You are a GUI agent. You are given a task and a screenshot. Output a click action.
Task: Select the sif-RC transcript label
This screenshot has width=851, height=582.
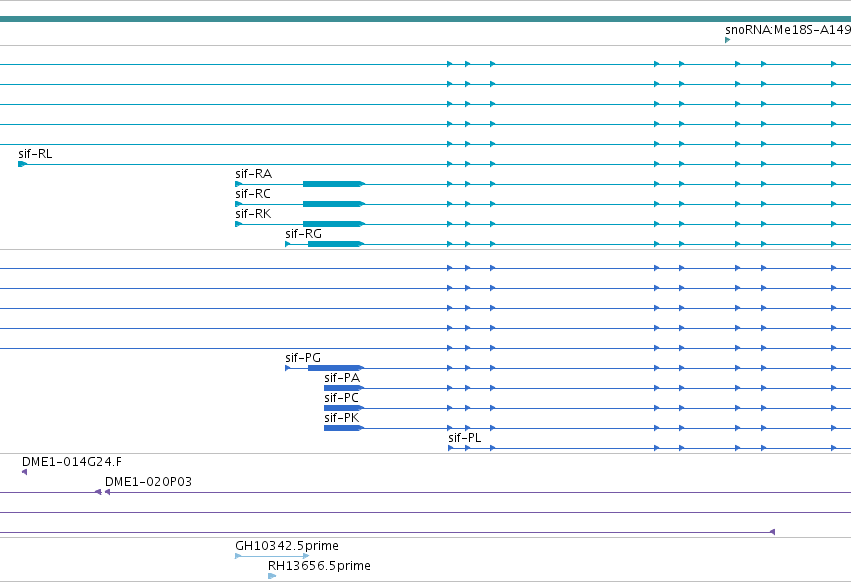click(x=253, y=194)
